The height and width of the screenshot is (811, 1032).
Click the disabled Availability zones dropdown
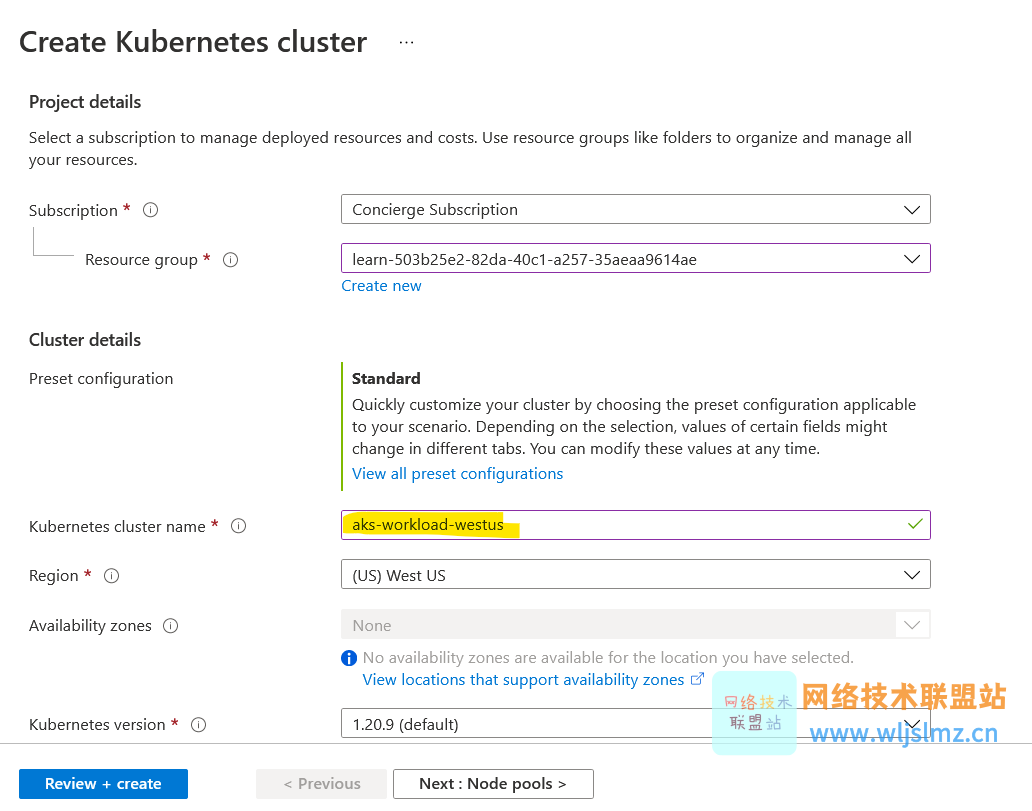tap(635, 625)
